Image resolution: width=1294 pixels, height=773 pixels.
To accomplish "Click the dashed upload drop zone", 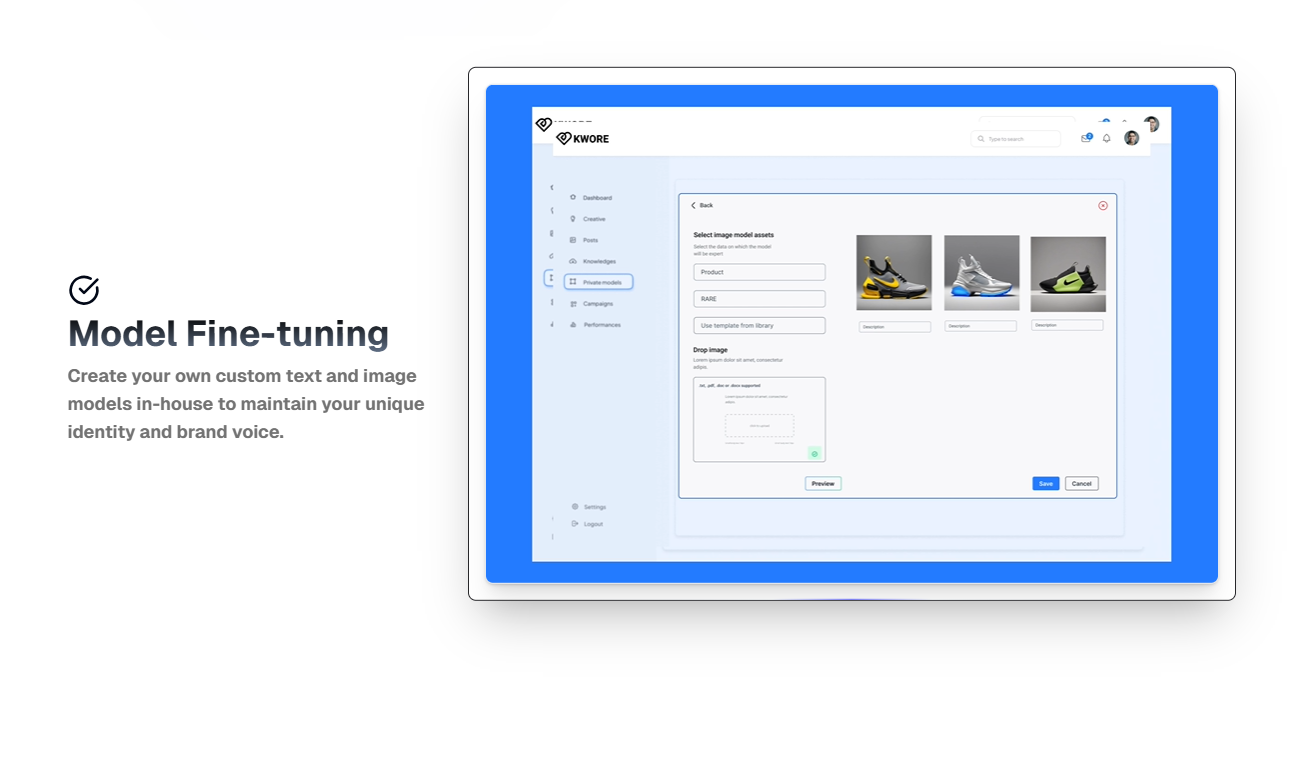I will pyautogui.click(x=759, y=425).
